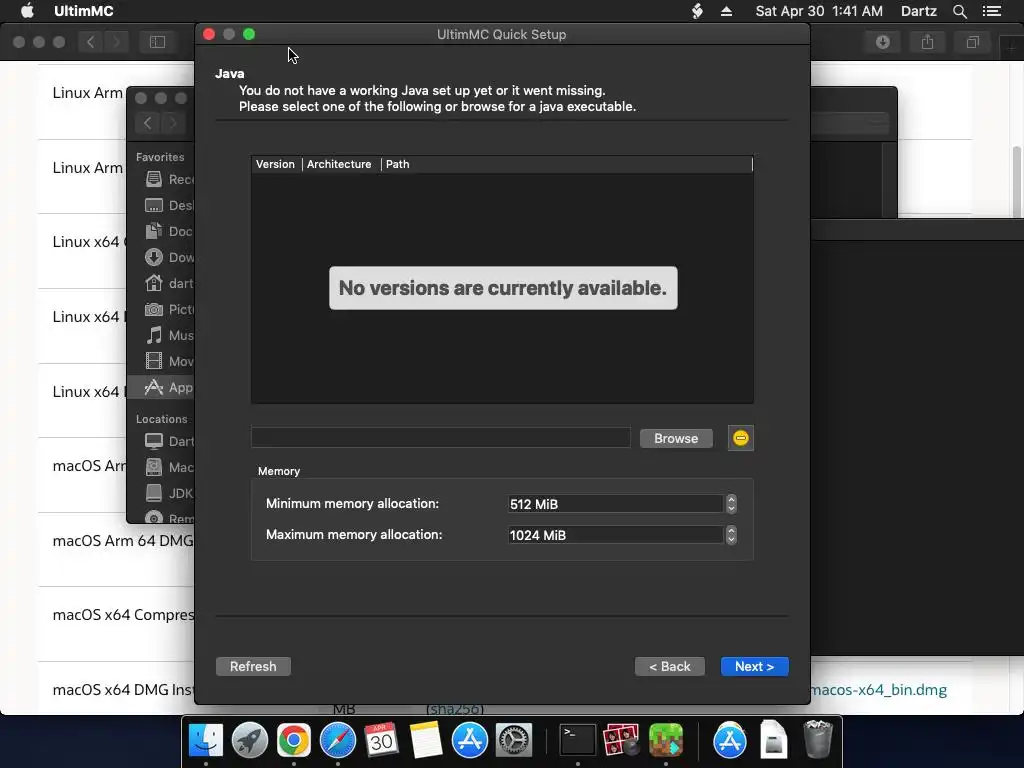The width and height of the screenshot is (1024, 768).
Task: Click the eject icon in menu bar
Action: tap(726, 11)
